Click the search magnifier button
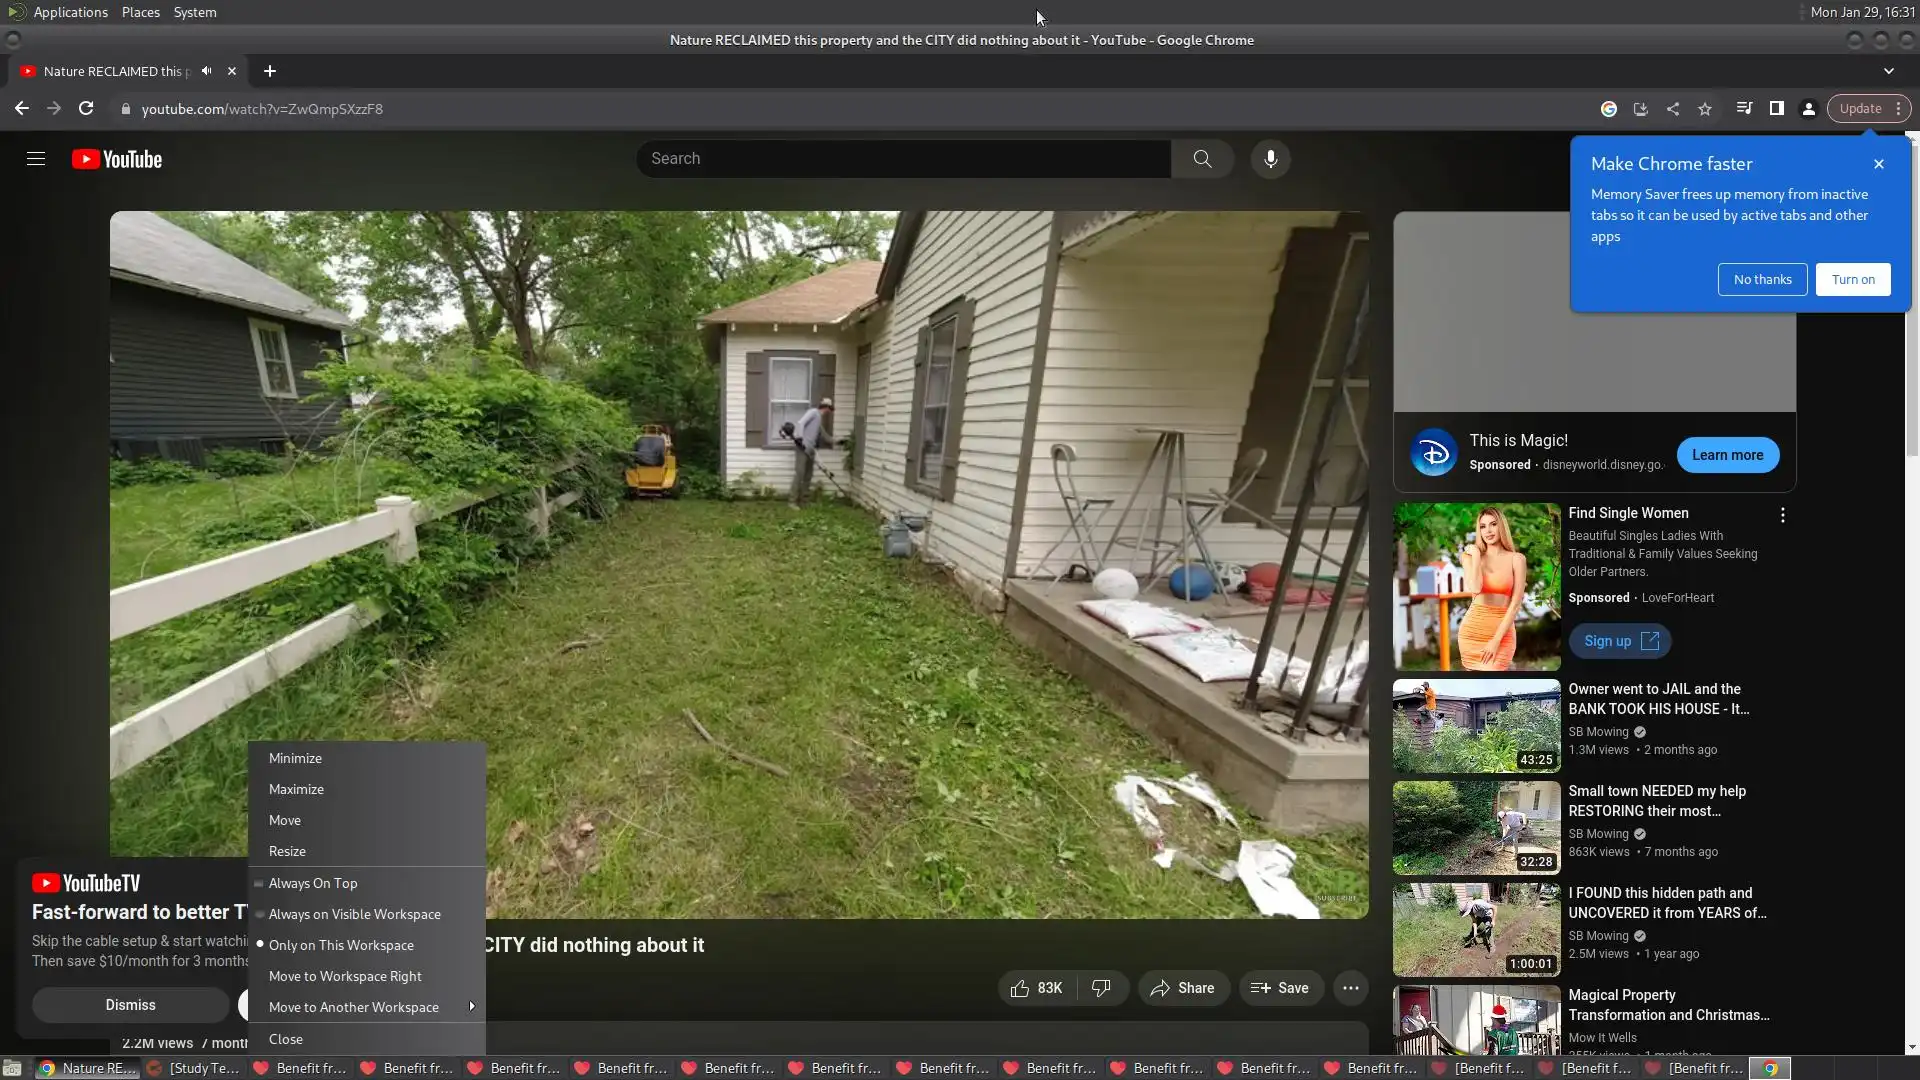 click(1202, 159)
